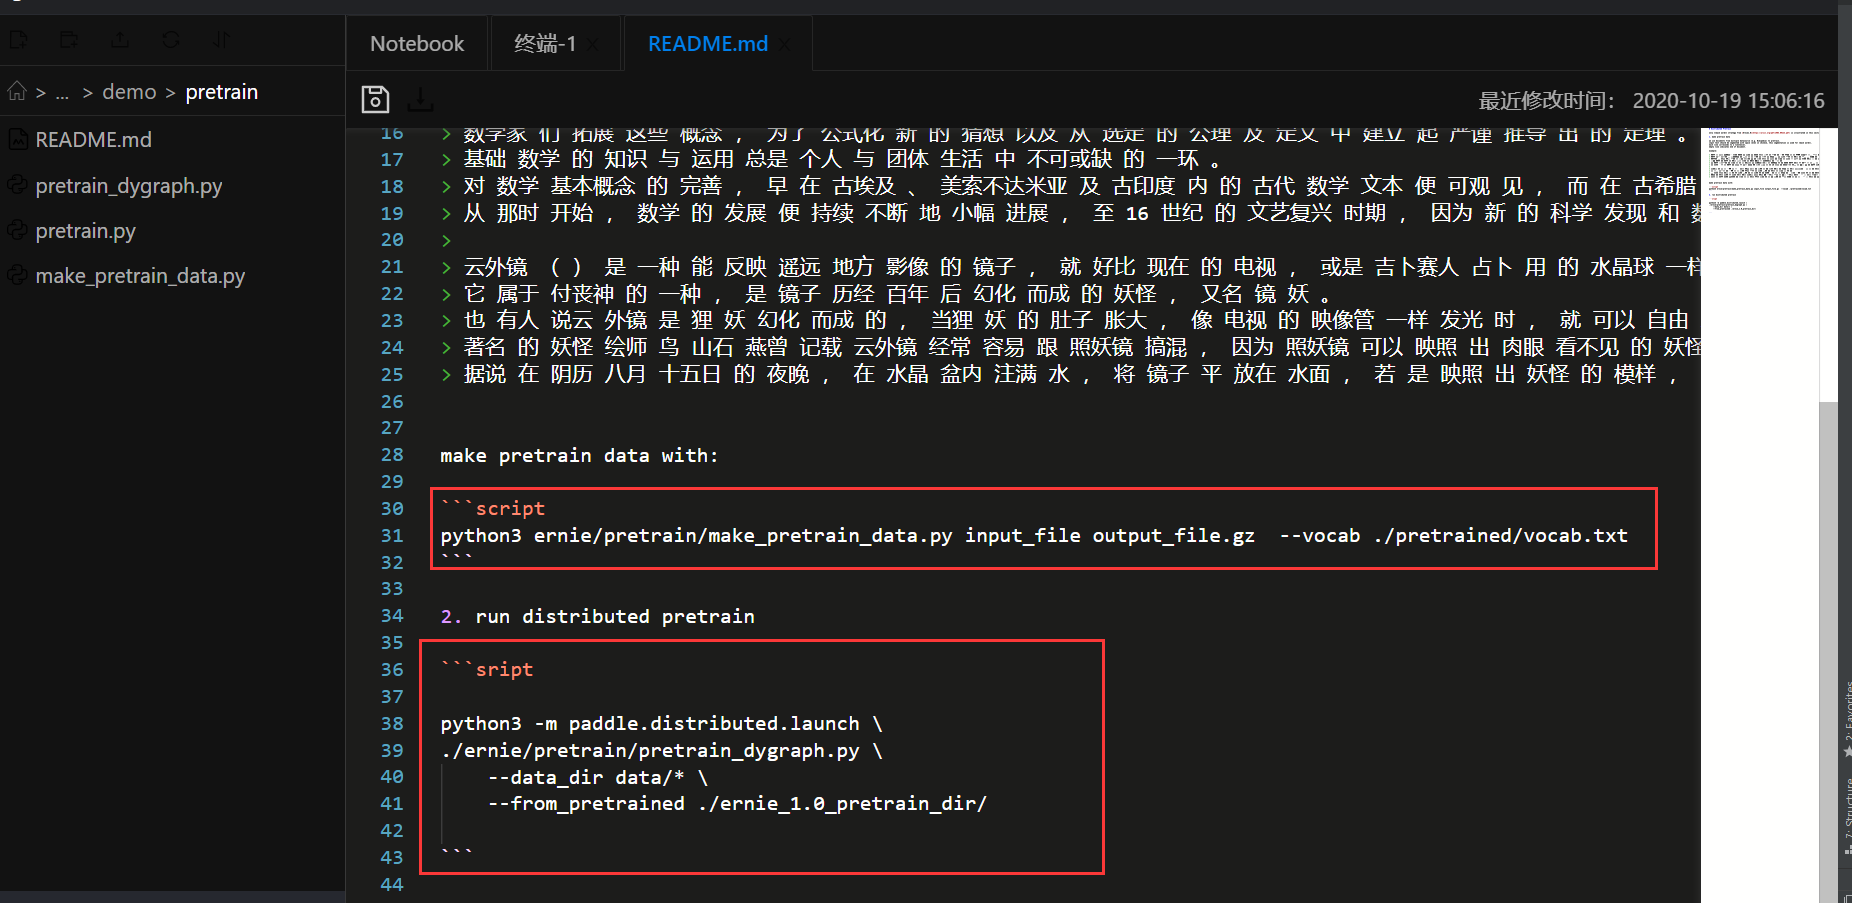1852x903 pixels.
Task: Click line 25 text starting with 据说
Action: point(1060,374)
